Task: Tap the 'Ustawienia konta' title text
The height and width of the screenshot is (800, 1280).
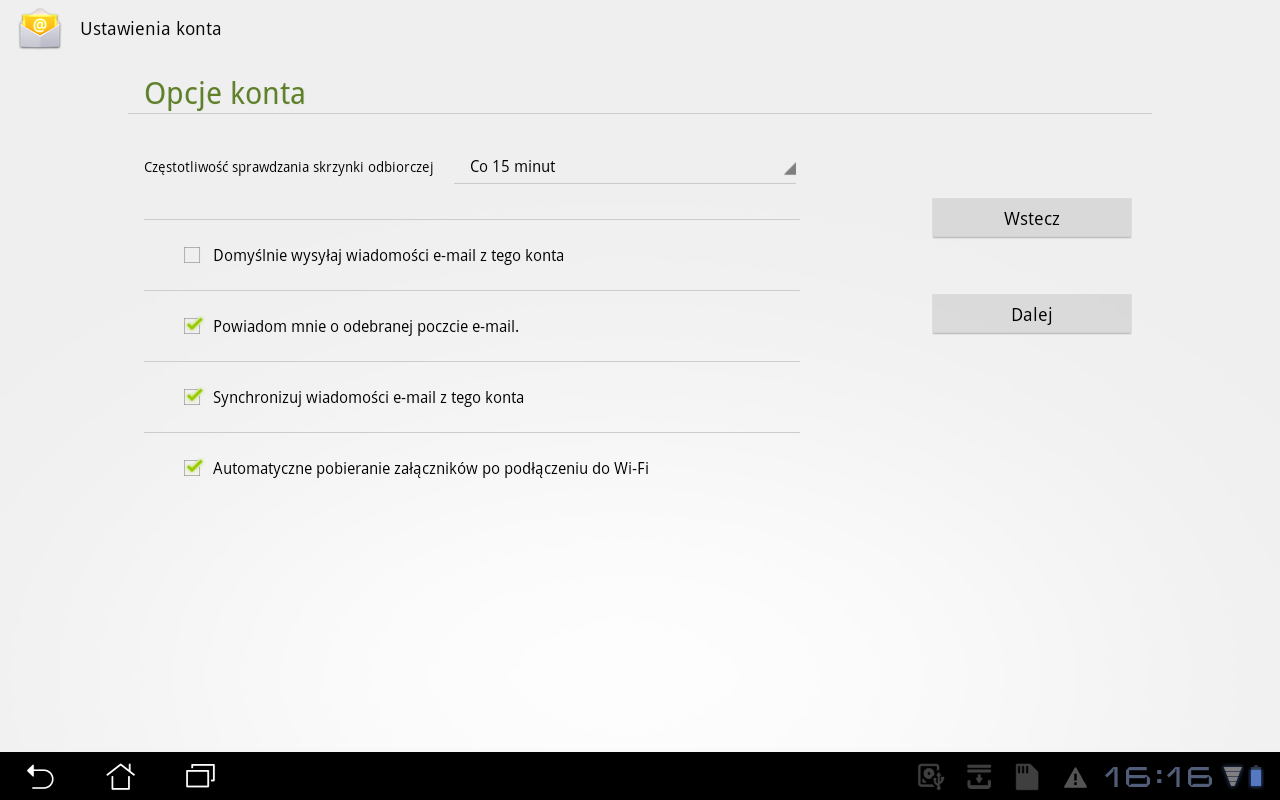Action: pyautogui.click(x=151, y=29)
